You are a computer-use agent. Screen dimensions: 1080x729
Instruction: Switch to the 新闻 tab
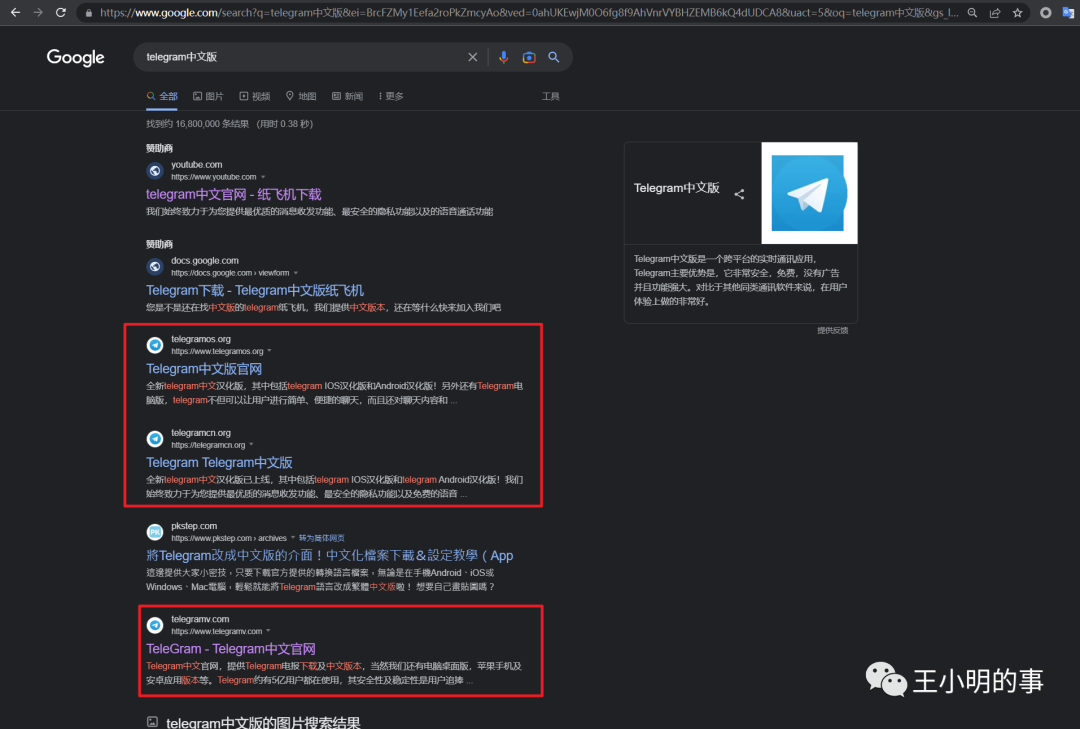(x=347, y=96)
